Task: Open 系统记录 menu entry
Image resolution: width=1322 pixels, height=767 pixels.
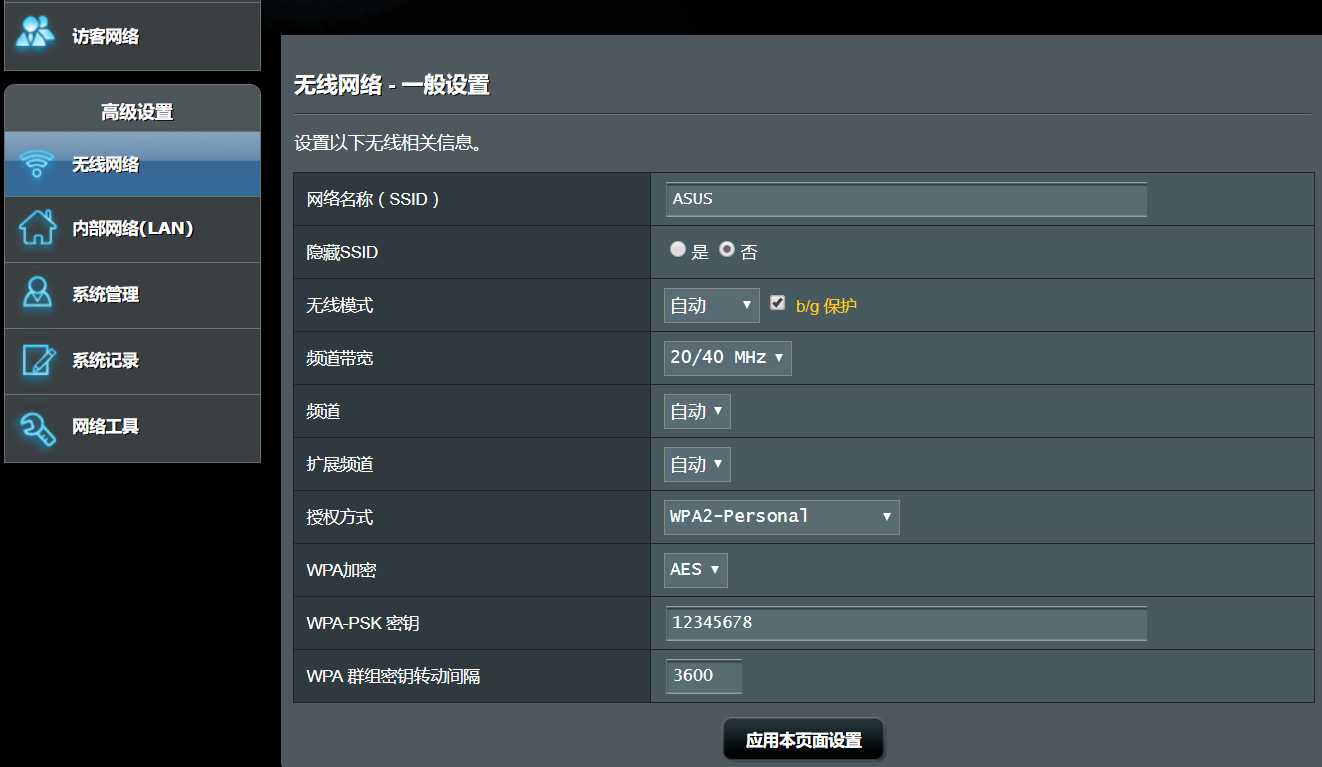Action: point(132,361)
